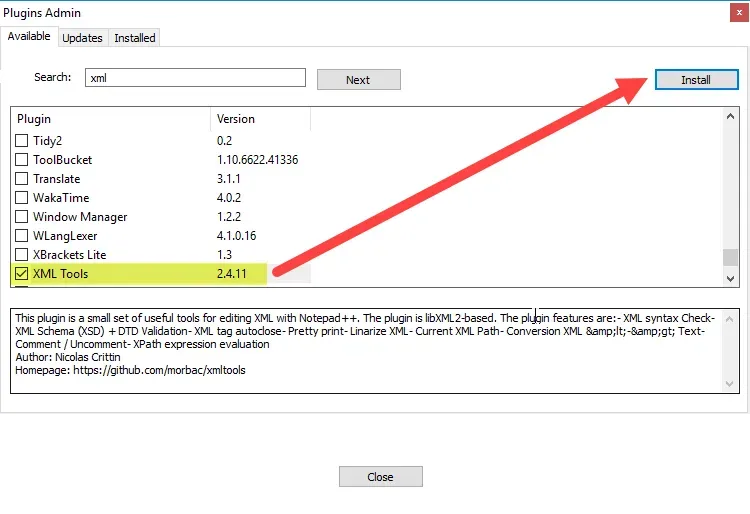Viewport: 750px width, 514px height.
Task: Check the Tidy2 plugin checkbox
Action: click(22, 141)
